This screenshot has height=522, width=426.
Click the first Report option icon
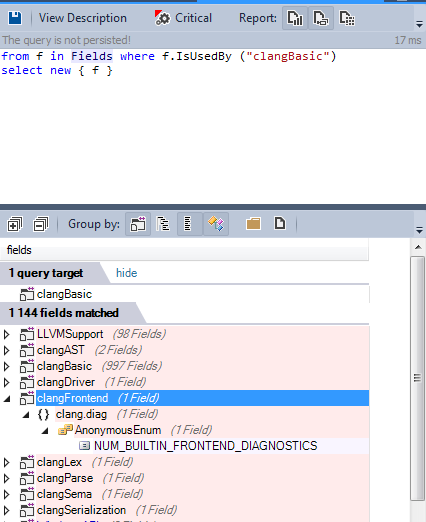point(295,18)
